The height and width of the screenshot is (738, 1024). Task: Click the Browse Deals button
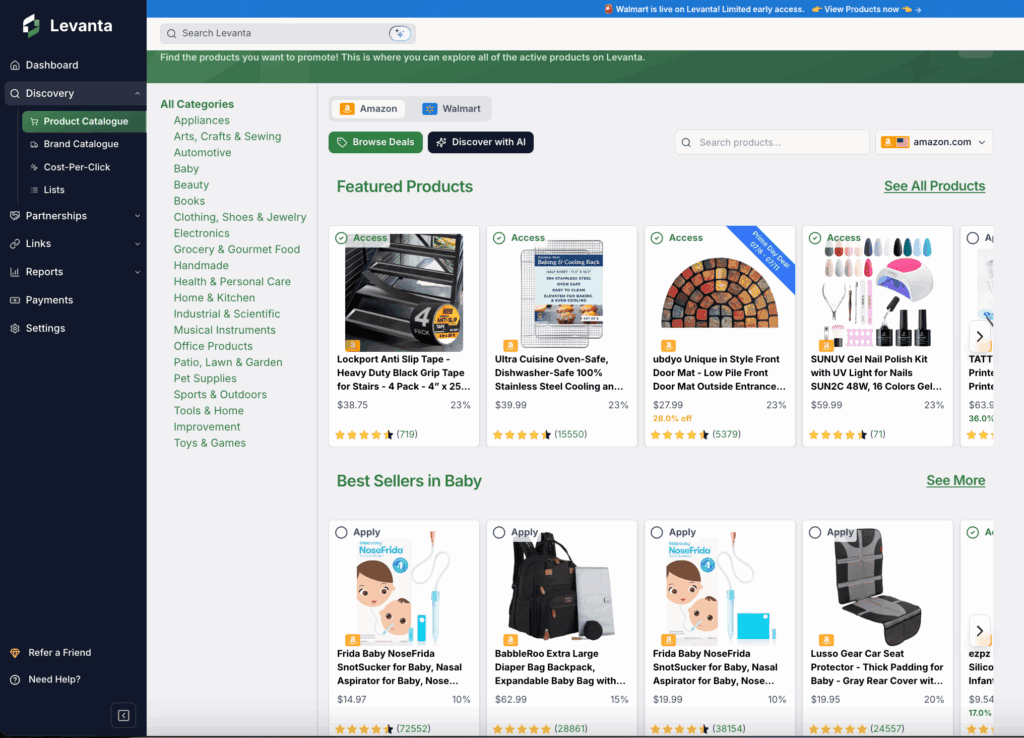pos(375,142)
